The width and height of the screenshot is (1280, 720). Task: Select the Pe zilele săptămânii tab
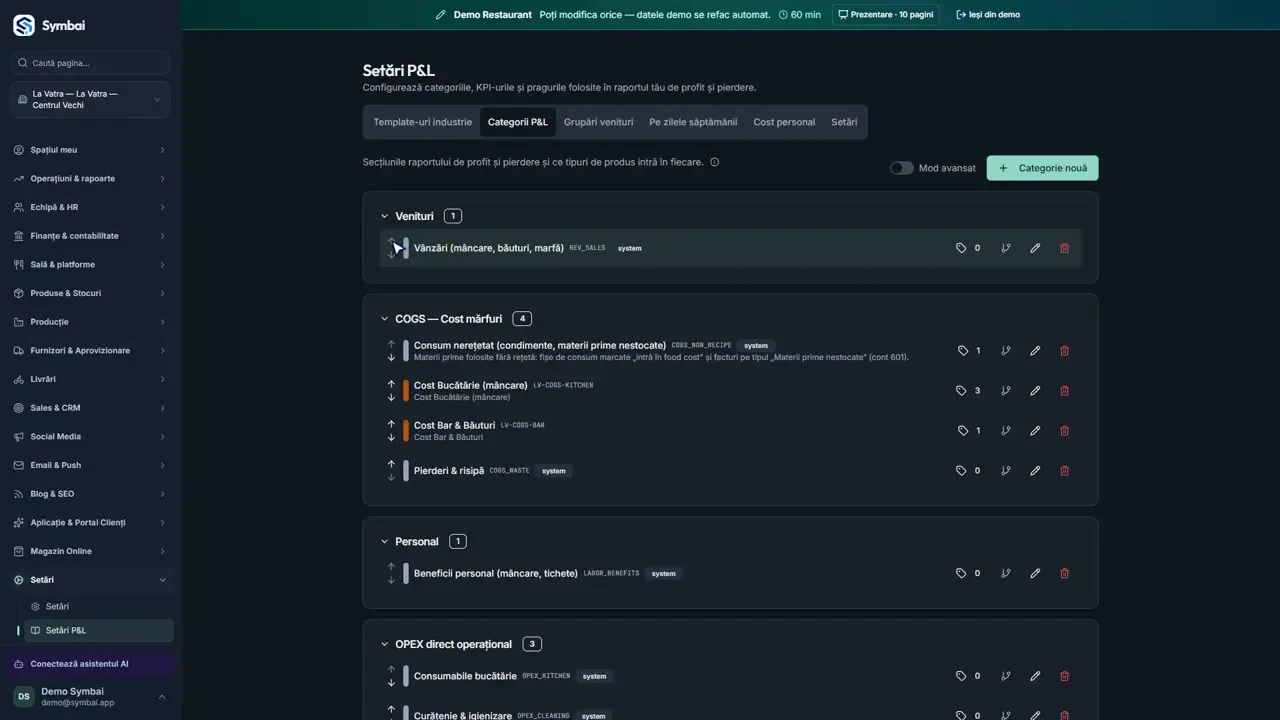pyautogui.click(x=693, y=122)
